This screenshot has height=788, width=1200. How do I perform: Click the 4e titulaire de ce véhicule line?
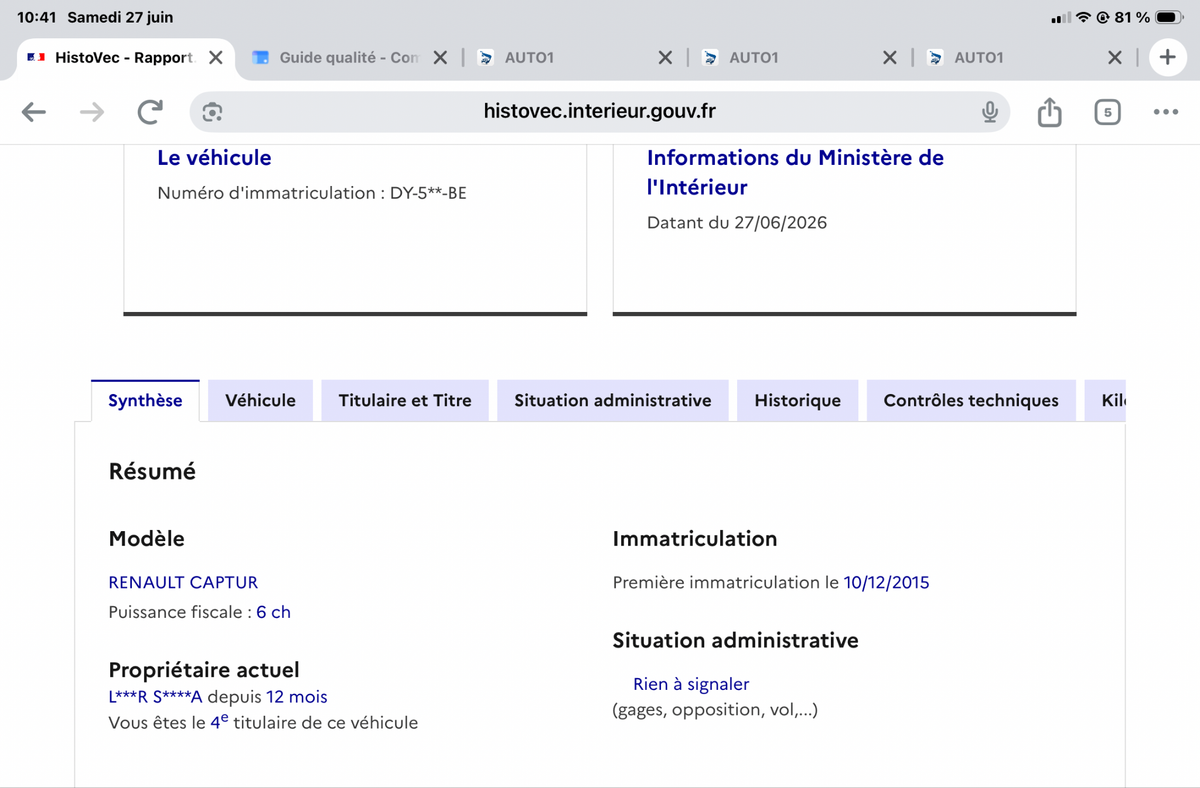(x=263, y=722)
